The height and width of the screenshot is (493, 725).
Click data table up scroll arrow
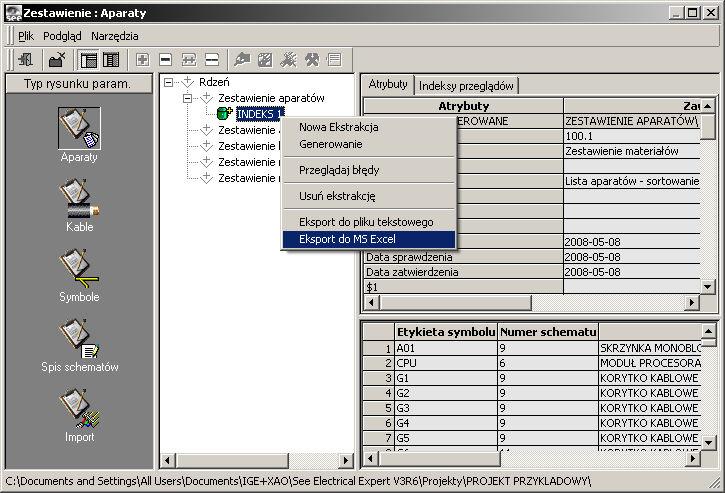(x=708, y=331)
